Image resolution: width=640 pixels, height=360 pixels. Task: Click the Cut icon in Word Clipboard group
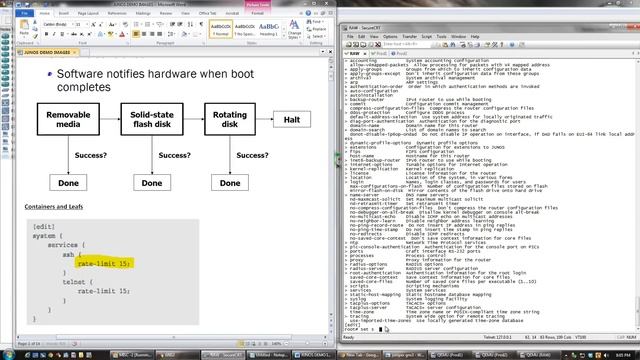(x=35, y=22)
